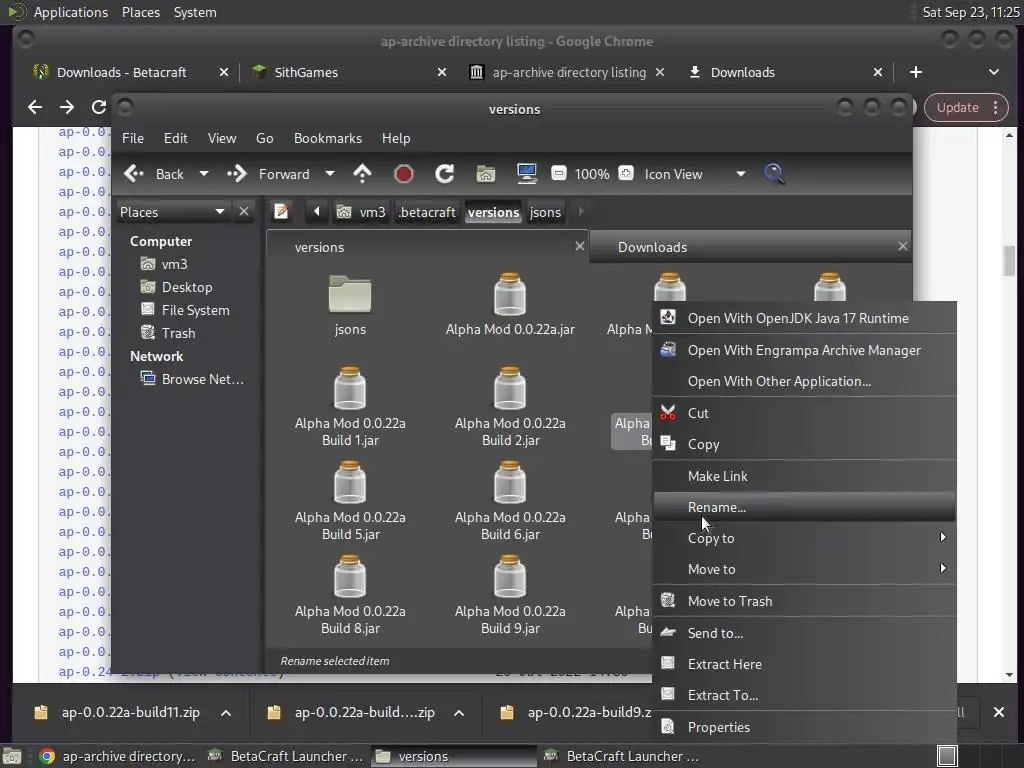Image resolution: width=1024 pixels, height=768 pixels.
Task: Close the versions file manager tab
Action: click(579, 246)
